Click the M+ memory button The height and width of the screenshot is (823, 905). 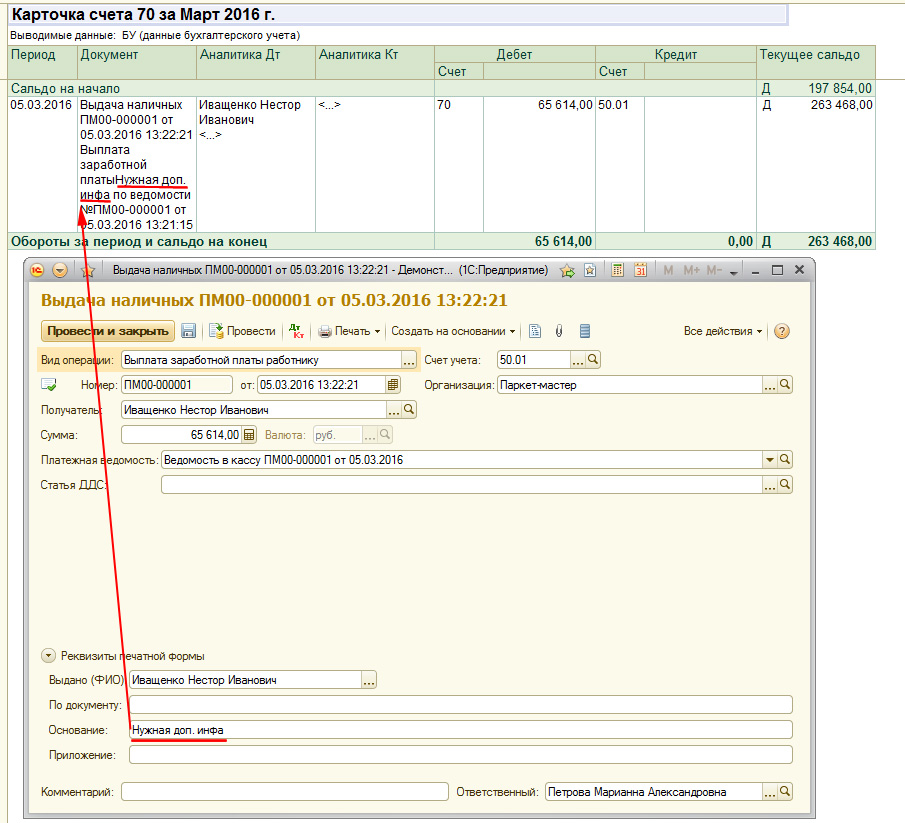tap(691, 270)
